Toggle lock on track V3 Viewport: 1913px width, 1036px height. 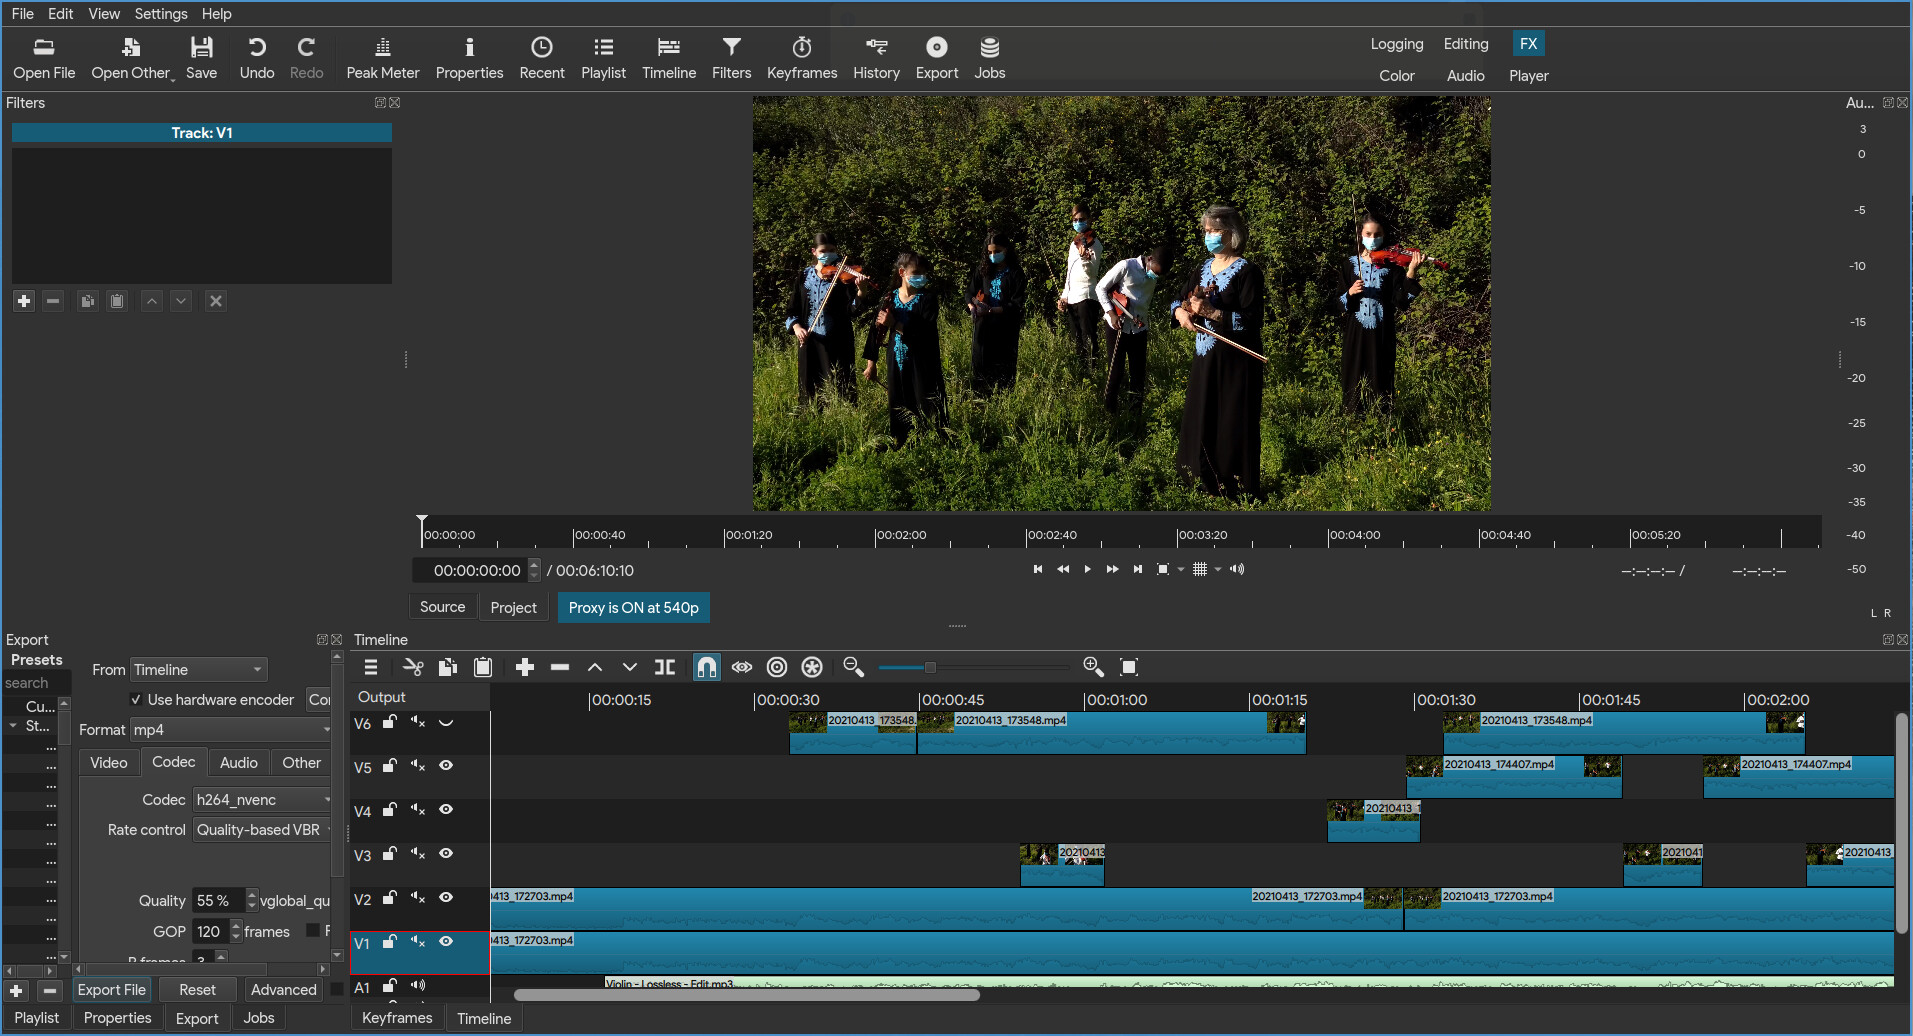click(390, 854)
